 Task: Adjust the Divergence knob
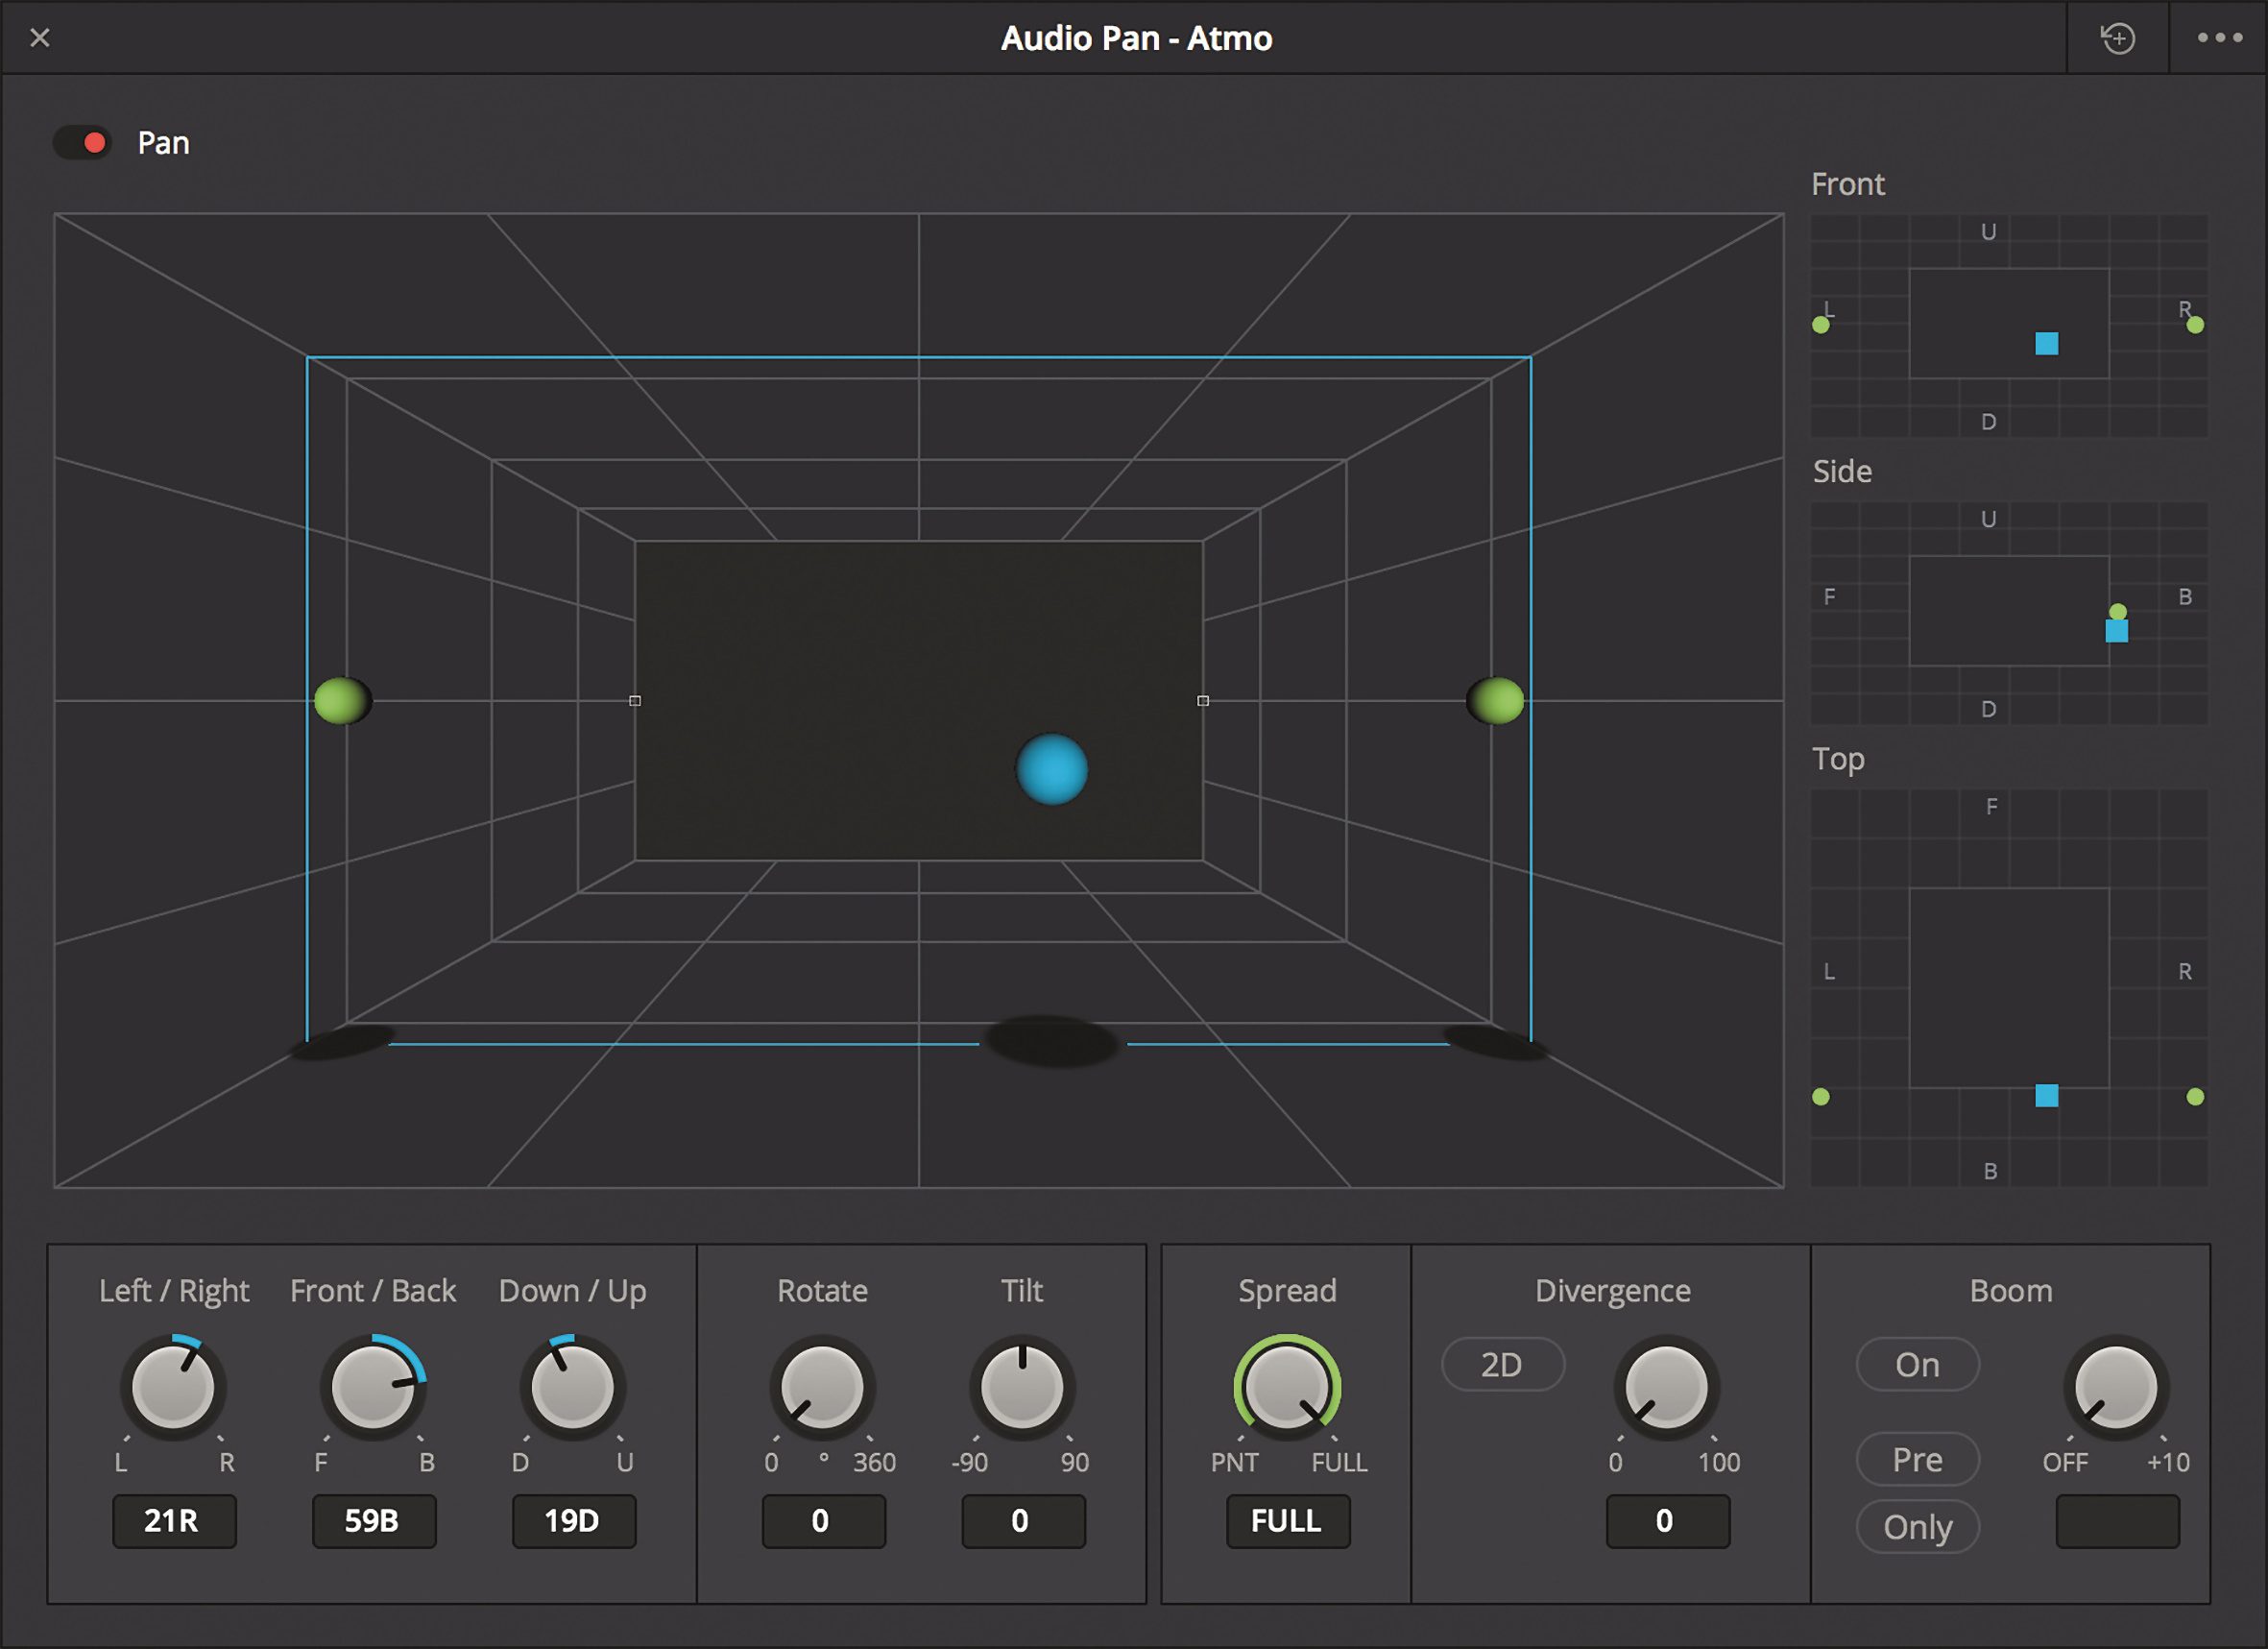pyautogui.click(x=1666, y=1390)
